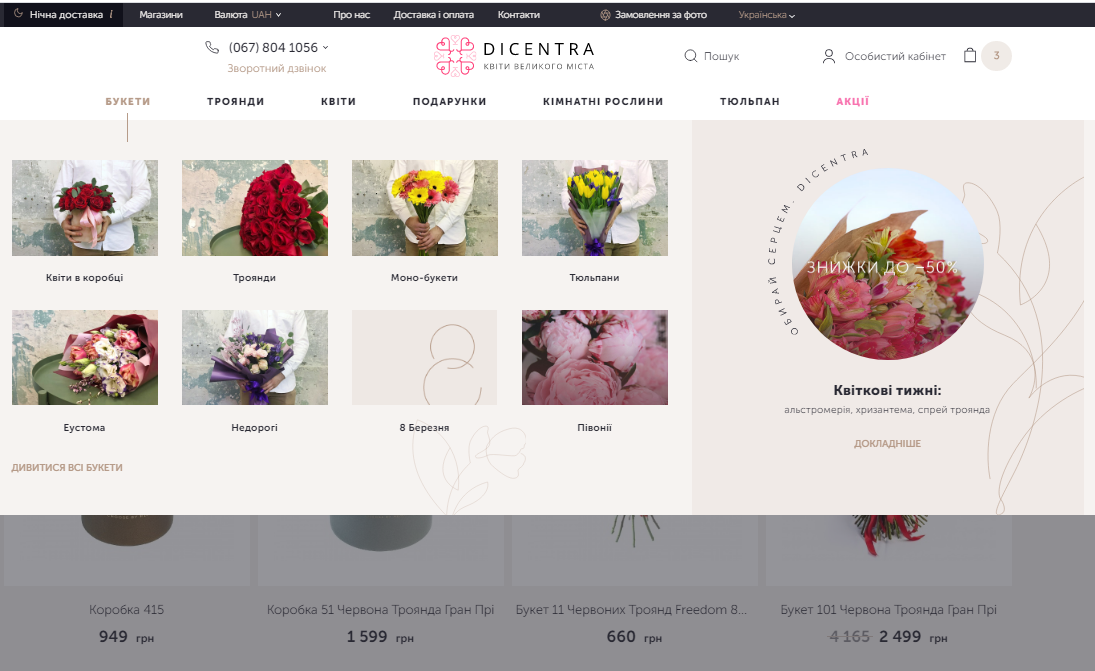Click the night delivery moon icon
The width and height of the screenshot is (1095, 671).
click(18, 13)
